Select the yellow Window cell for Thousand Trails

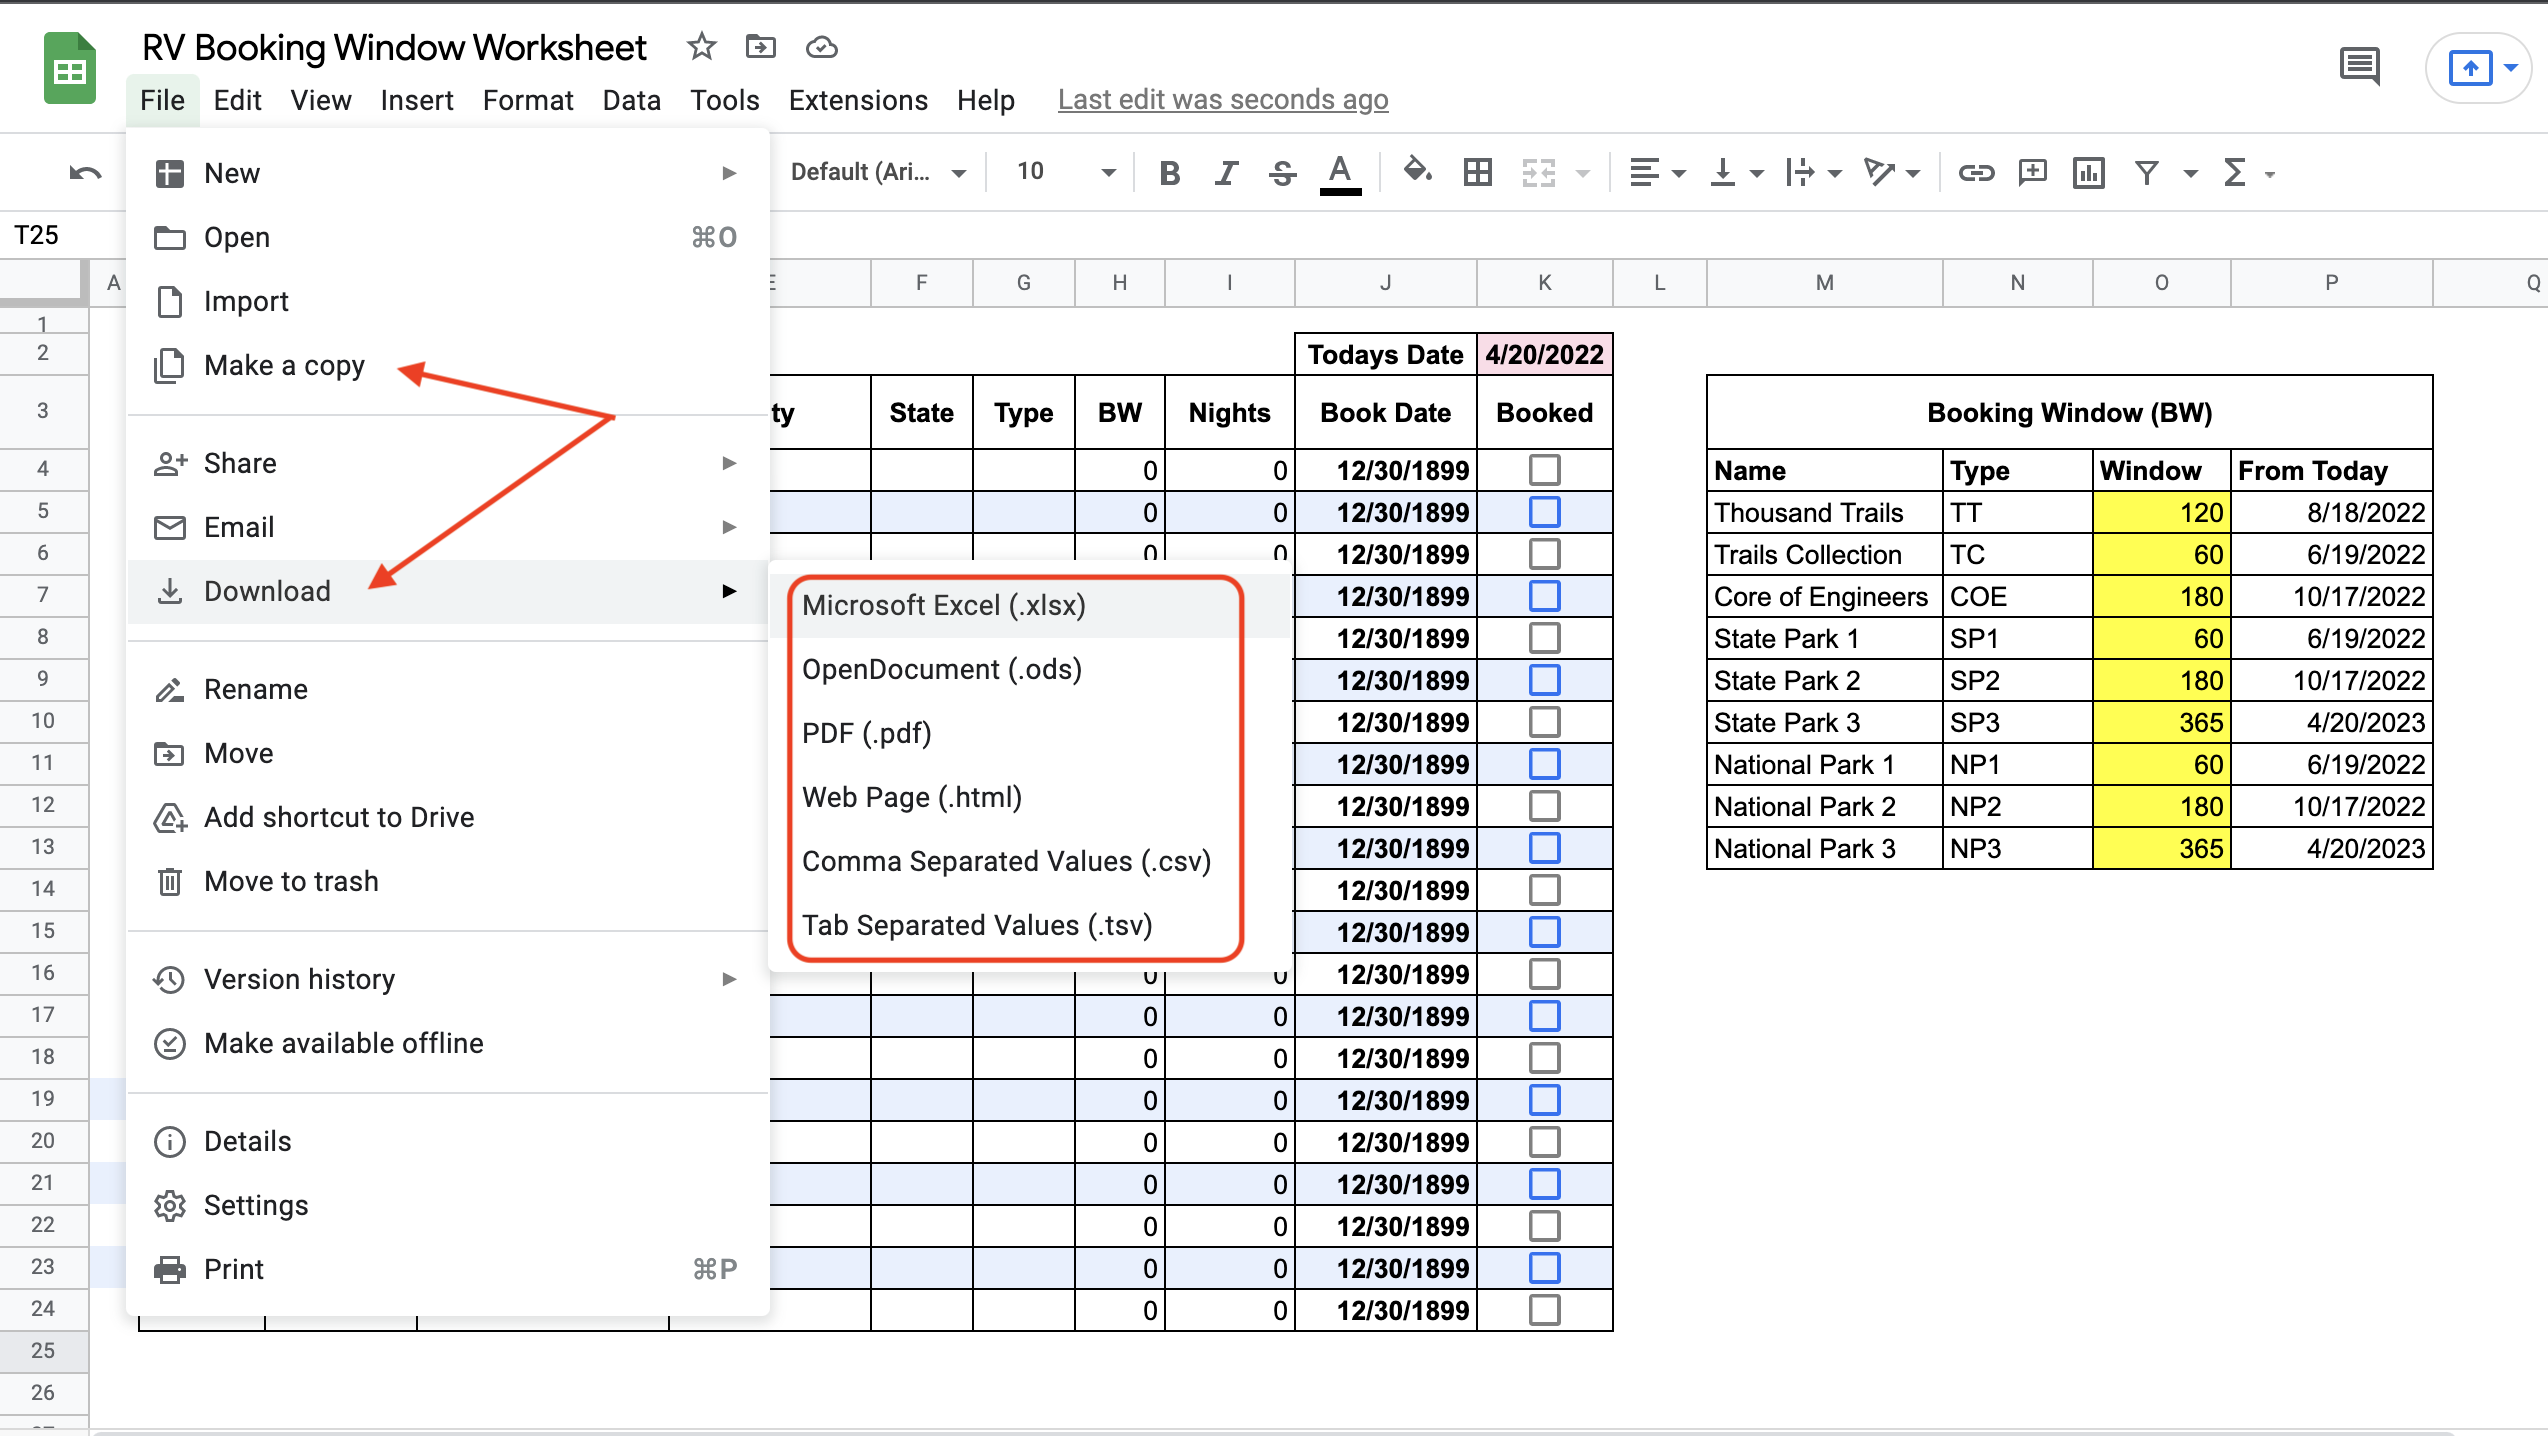[2161, 512]
